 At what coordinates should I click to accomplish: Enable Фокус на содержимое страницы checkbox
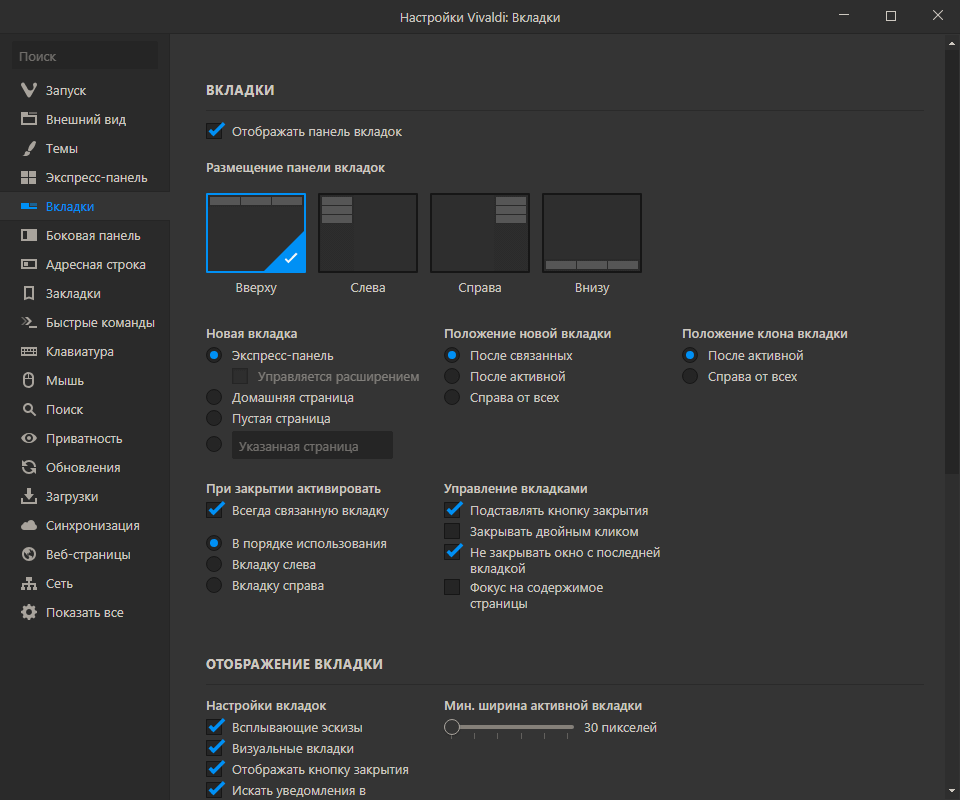pos(452,587)
